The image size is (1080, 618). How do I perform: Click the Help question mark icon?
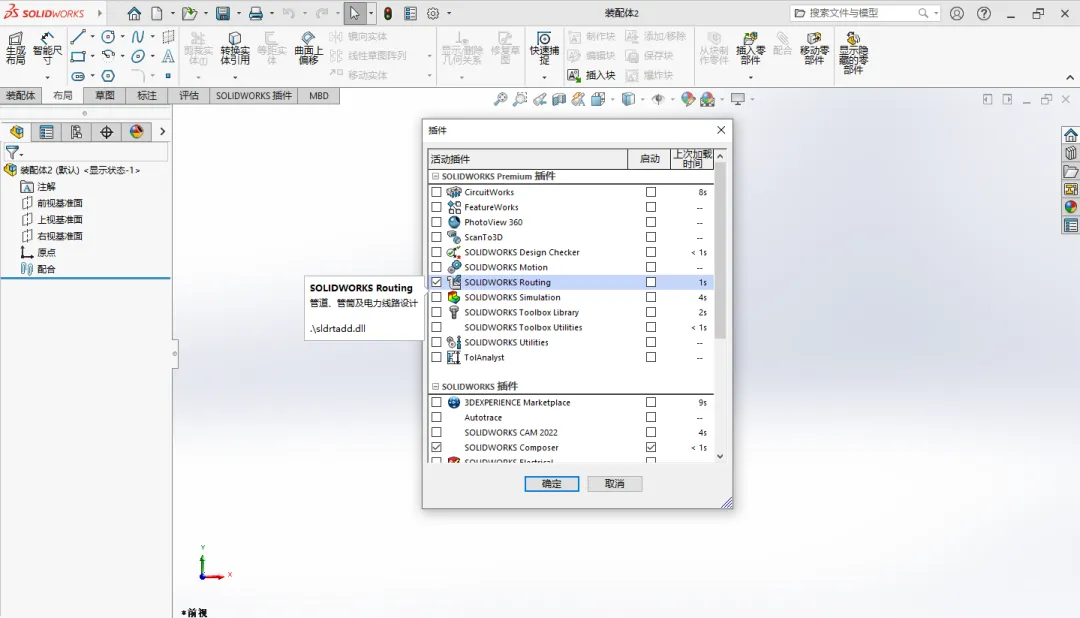pyautogui.click(x=984, y=13)
